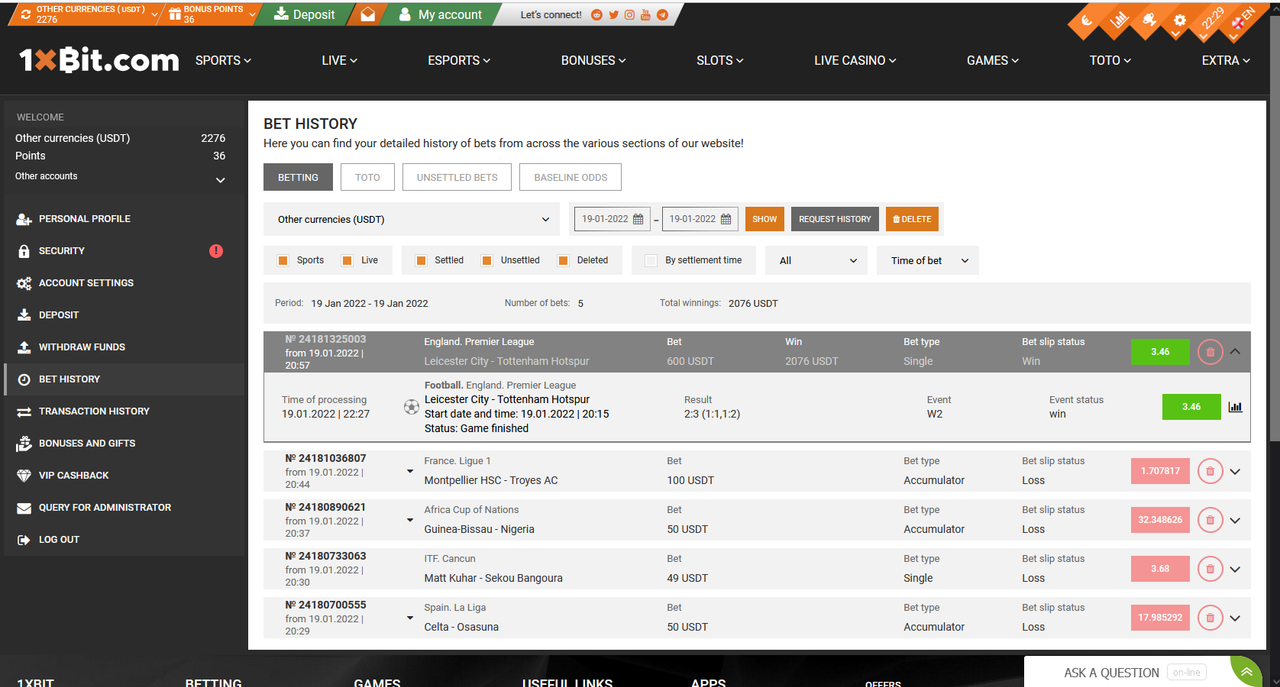Delete bet slip 24180700555 with trash icon
The width and height of the screenshot is (1280, 687).
tap(1210, 618)
